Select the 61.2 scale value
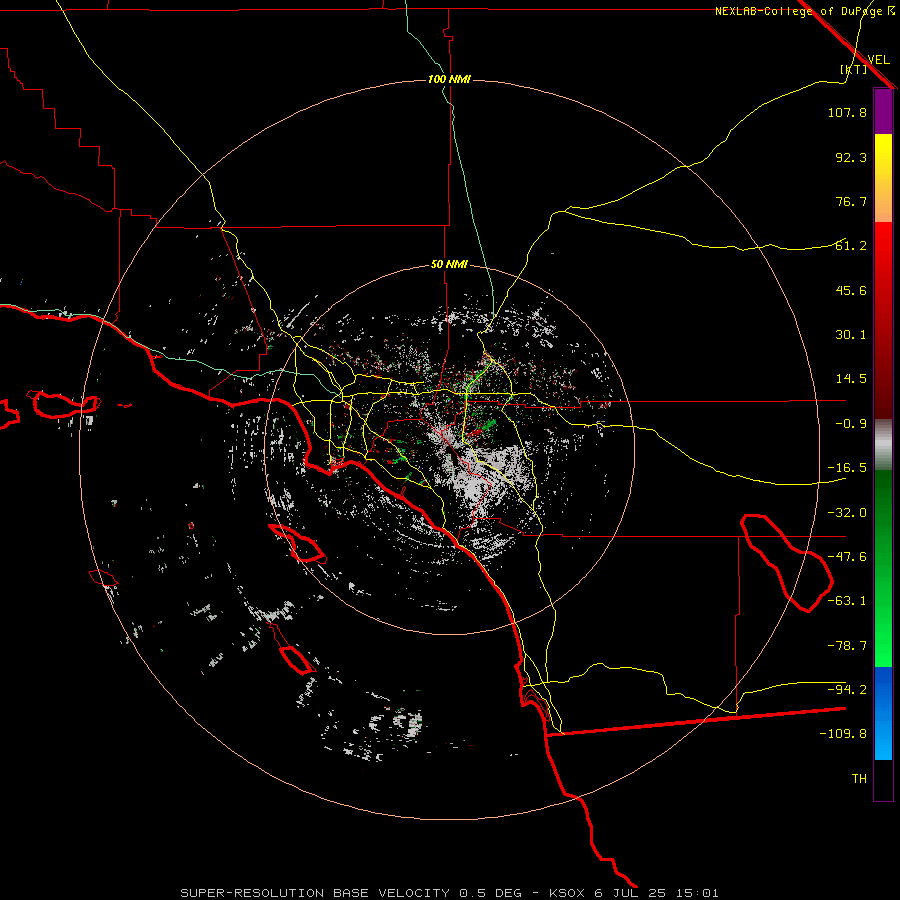 (x=851, y=246)
